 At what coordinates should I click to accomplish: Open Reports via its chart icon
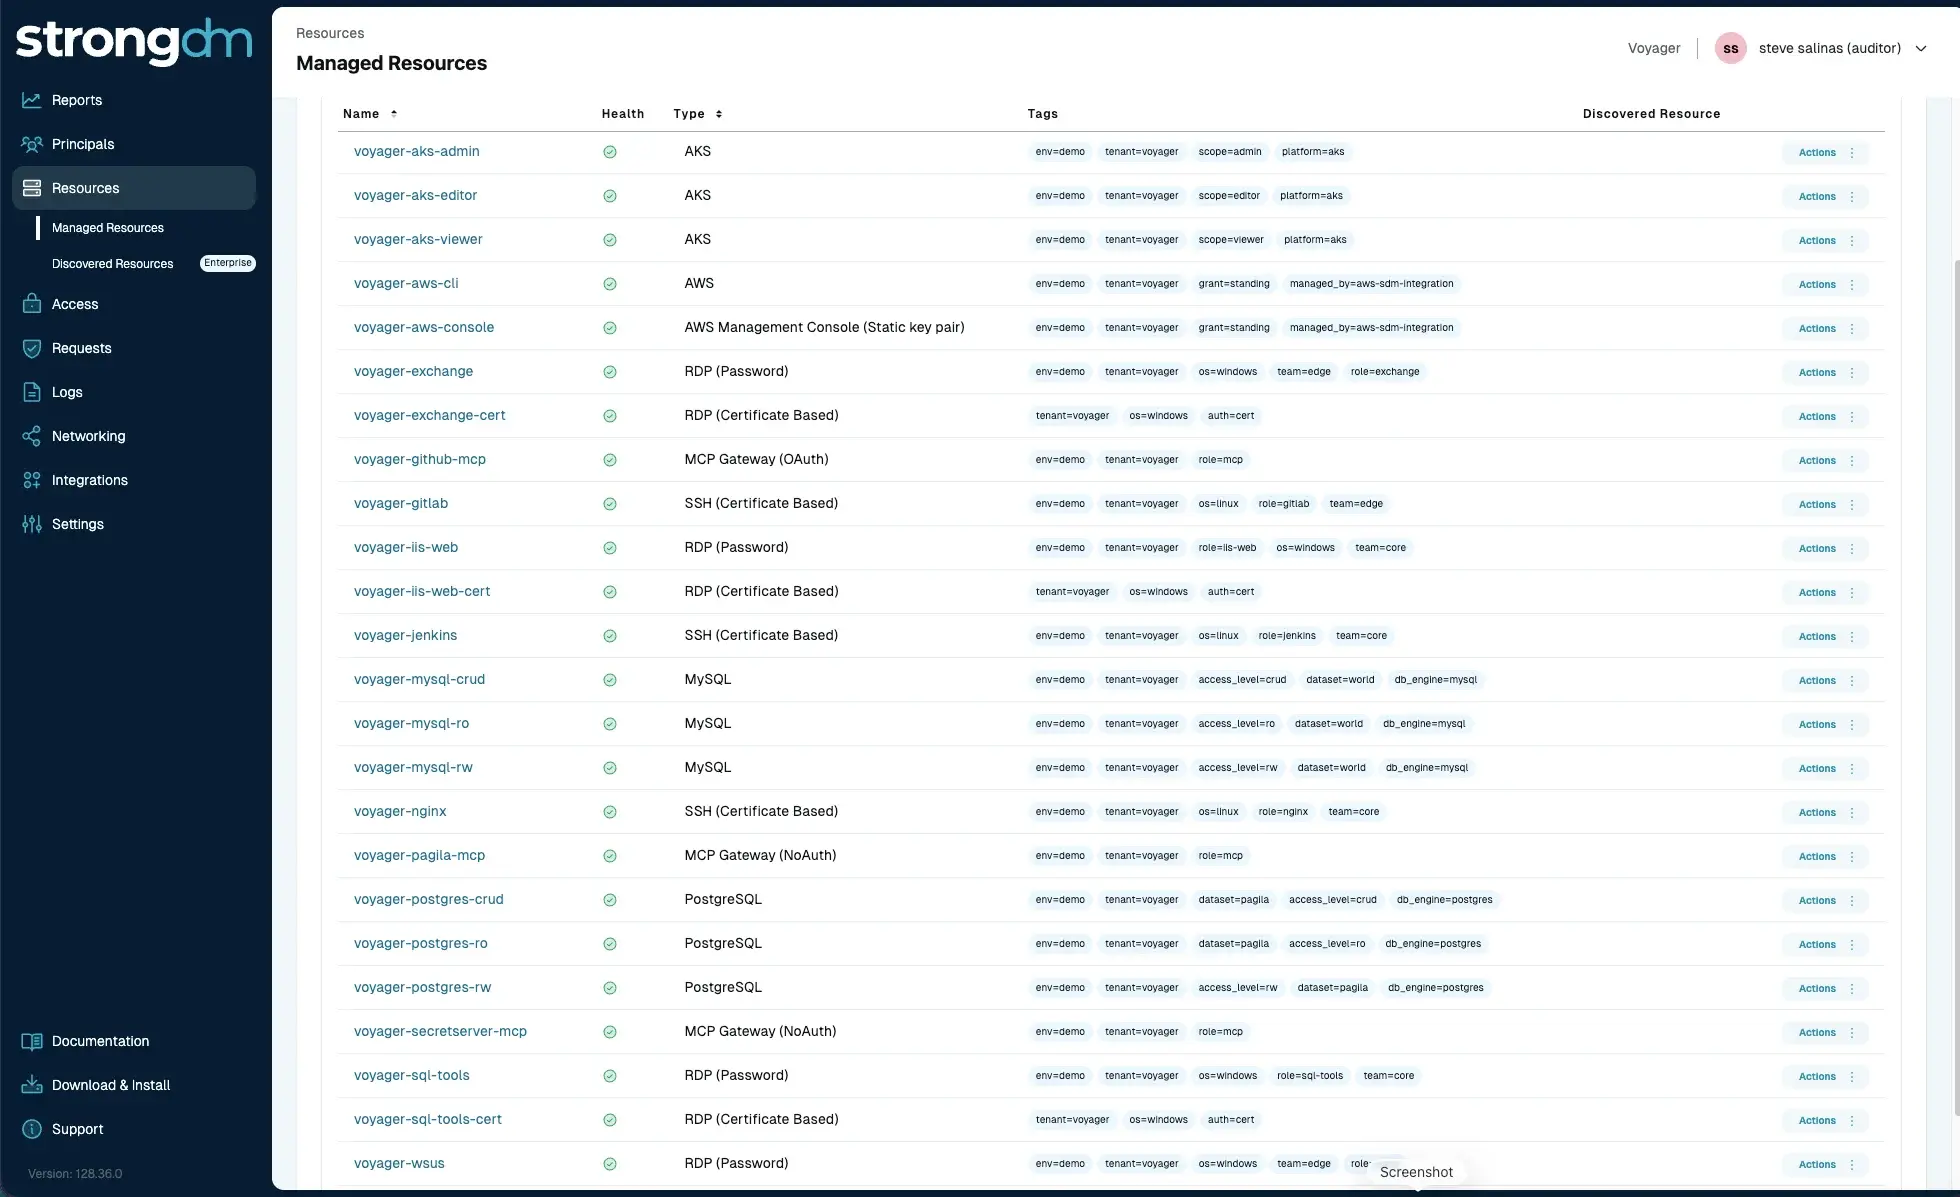[x=32, y=100]
